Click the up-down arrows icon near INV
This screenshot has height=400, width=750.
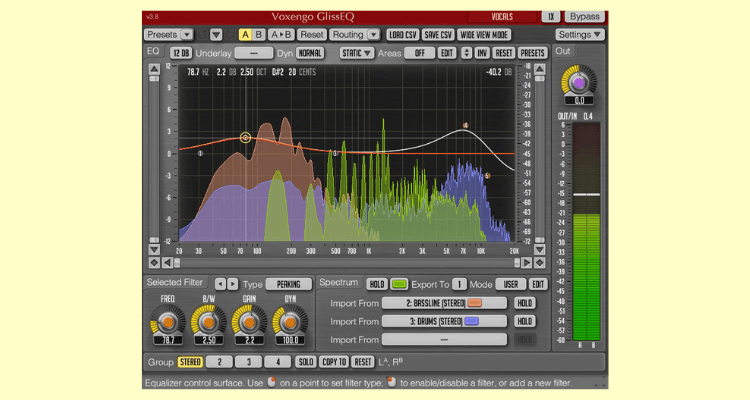466,53
